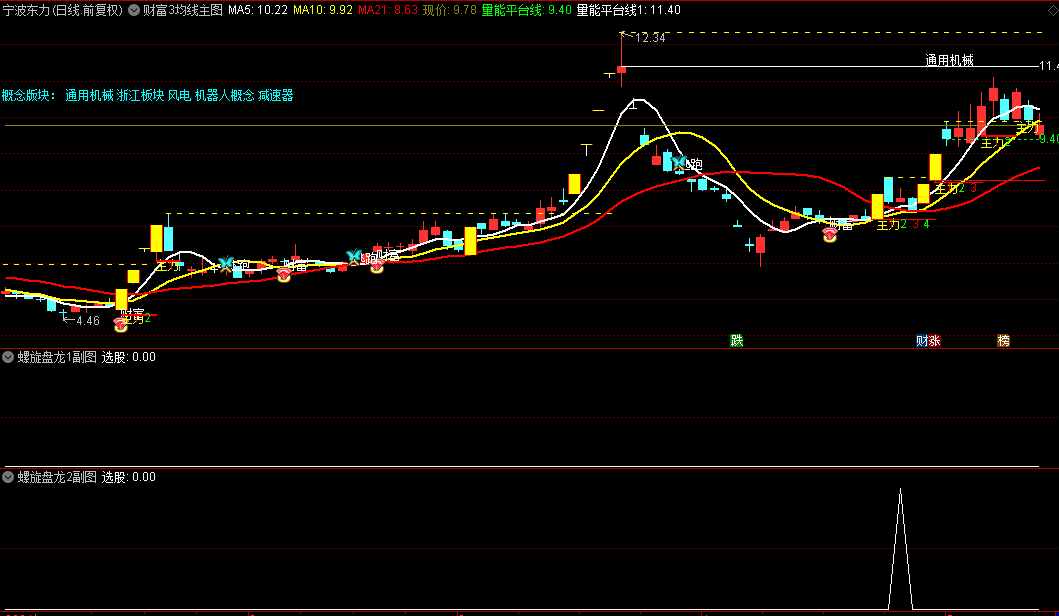Click 选股: 0.00 in 螺旋盘龙2副图 panel
Viewport: 1059px width, 616px height.
coord(128,477)
